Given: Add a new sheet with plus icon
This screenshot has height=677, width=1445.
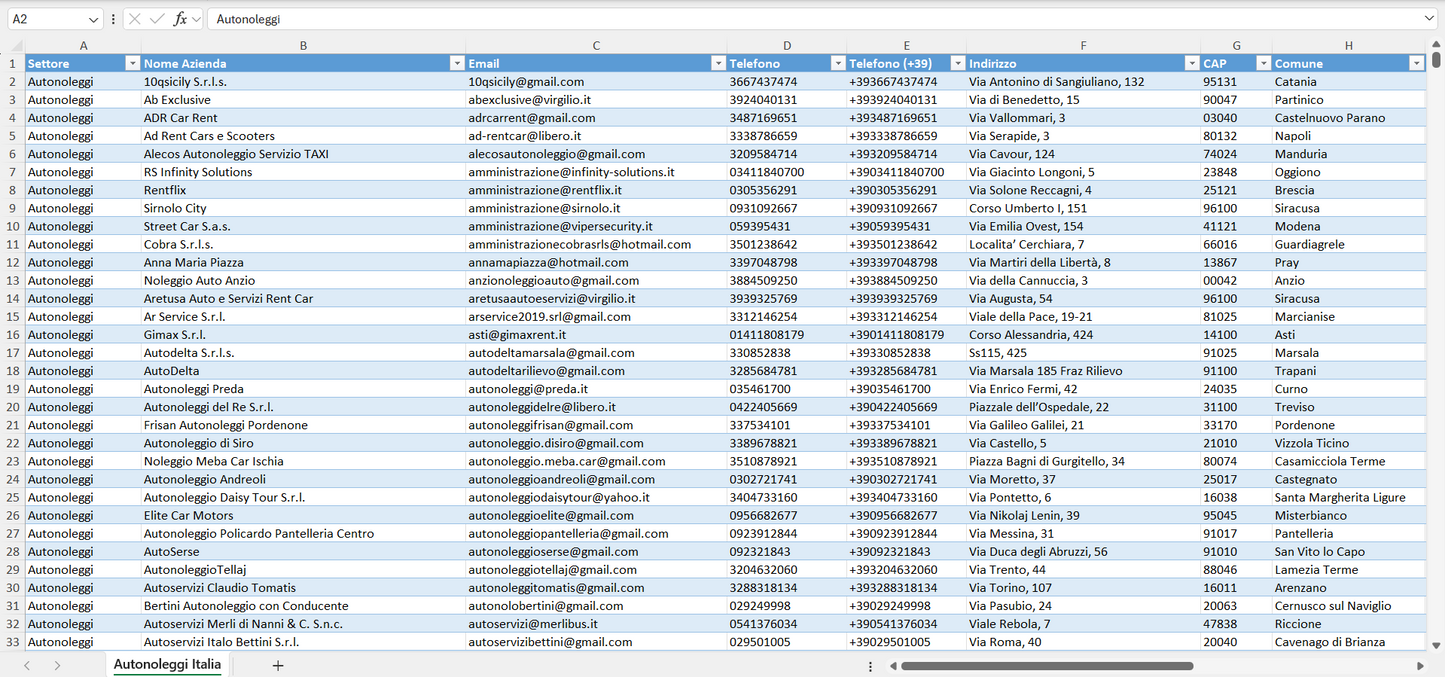Looking at the screenshot, I should 278,665.
